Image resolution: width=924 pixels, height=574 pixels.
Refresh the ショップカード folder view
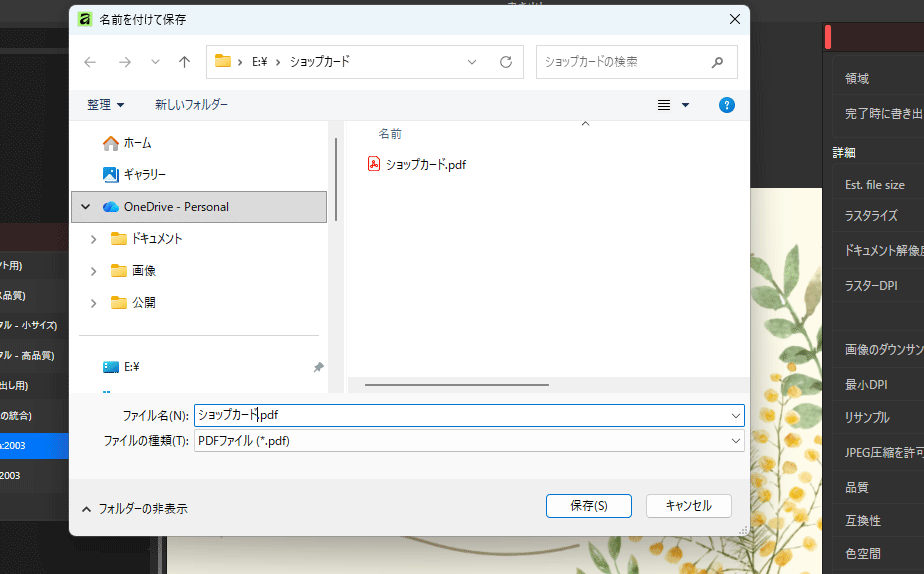tap(506, 62)
